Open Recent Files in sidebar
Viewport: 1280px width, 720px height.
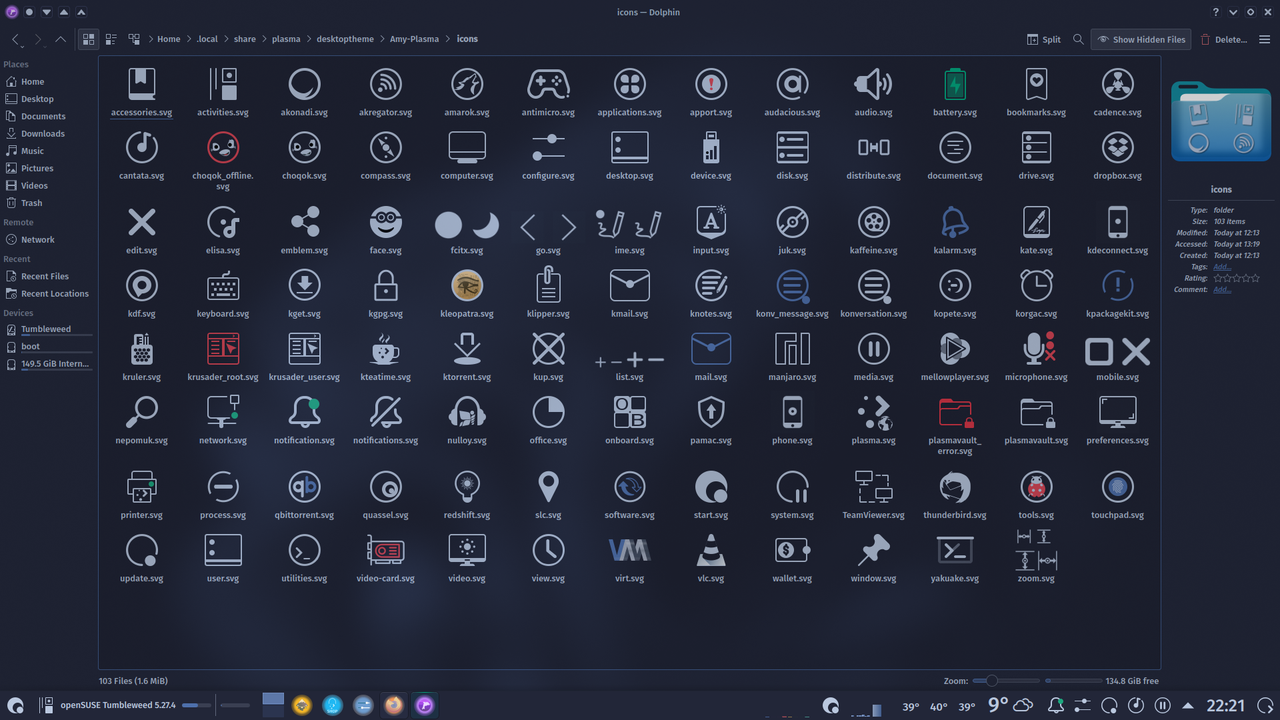[x=49, y=276]
